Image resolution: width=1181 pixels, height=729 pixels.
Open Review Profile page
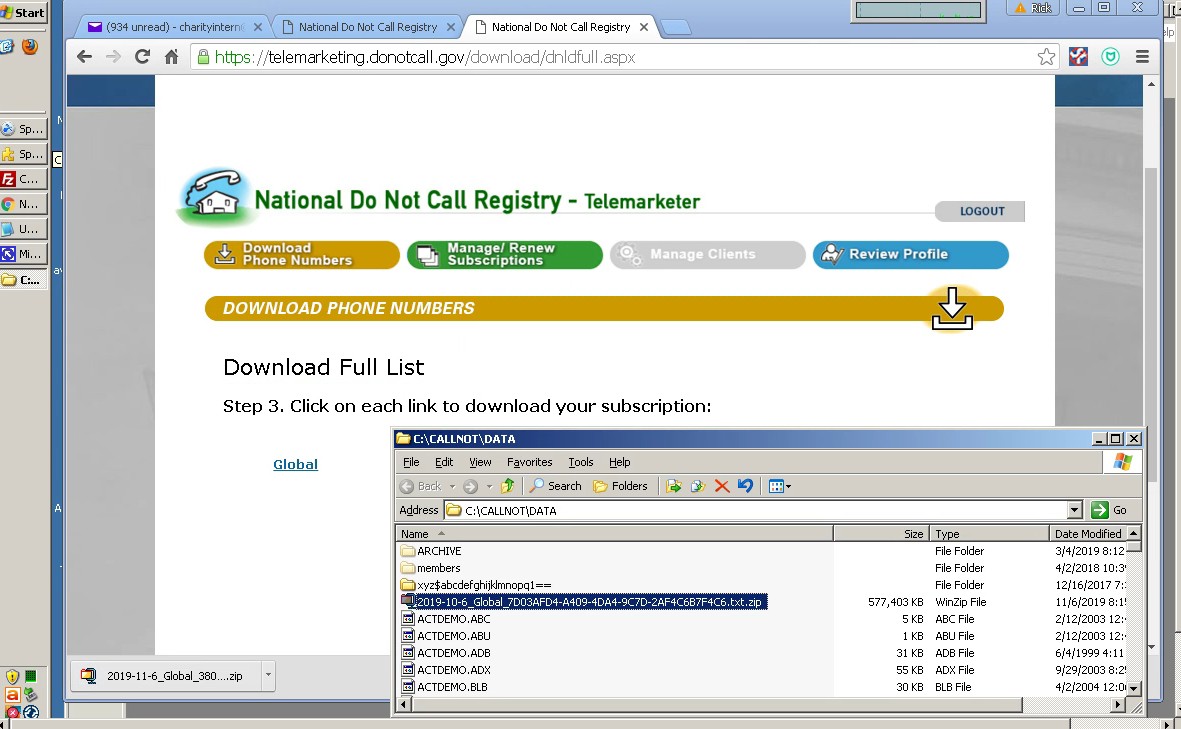[x=911, y=255]
